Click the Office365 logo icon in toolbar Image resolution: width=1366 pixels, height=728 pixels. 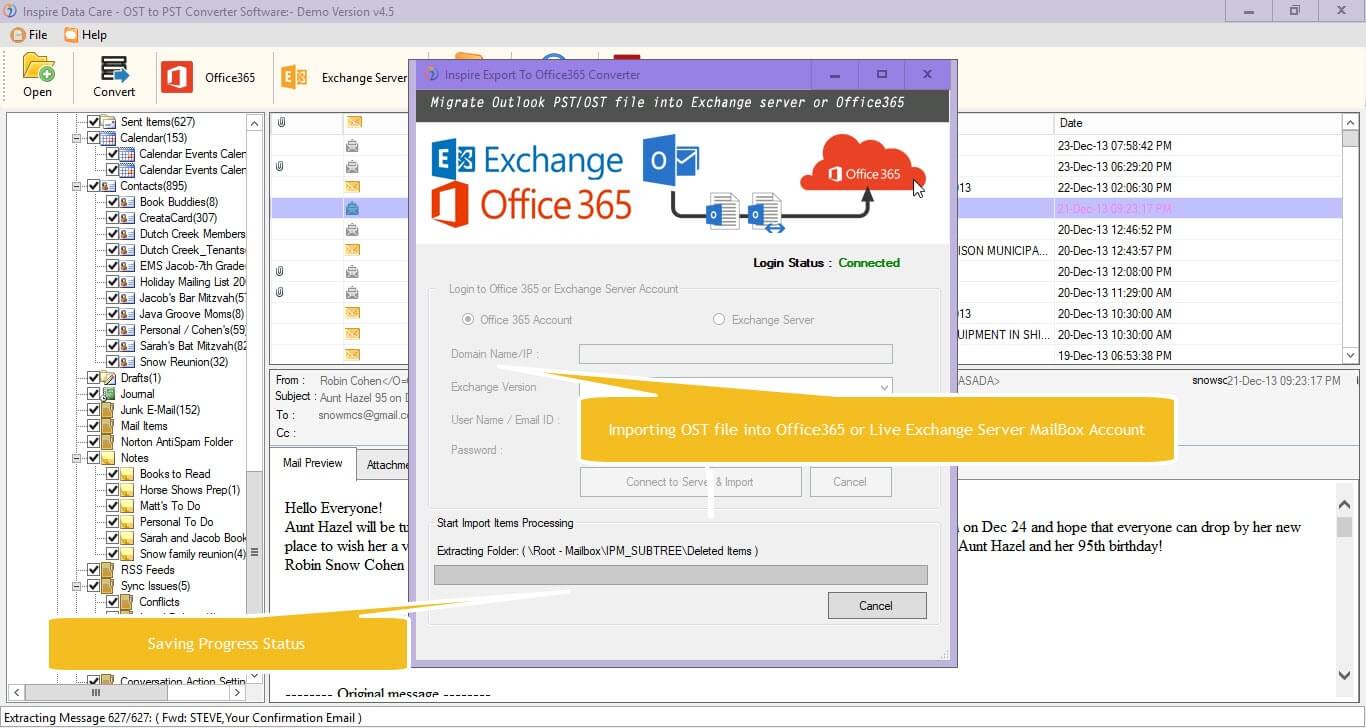tap(176, 77)
